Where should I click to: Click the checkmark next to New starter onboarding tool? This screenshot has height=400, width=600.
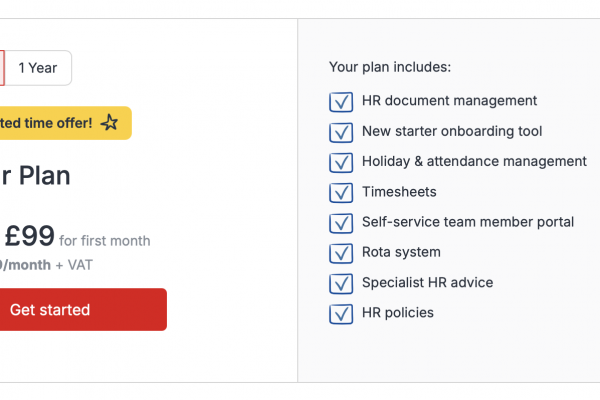coord(341,132)
